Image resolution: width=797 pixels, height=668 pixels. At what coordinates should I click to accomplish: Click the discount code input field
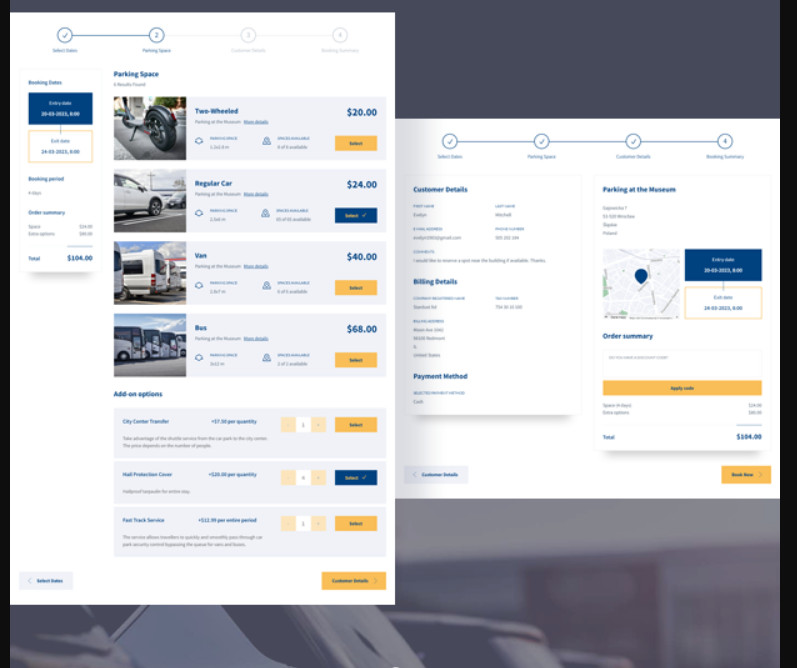(x=682, y=364)
